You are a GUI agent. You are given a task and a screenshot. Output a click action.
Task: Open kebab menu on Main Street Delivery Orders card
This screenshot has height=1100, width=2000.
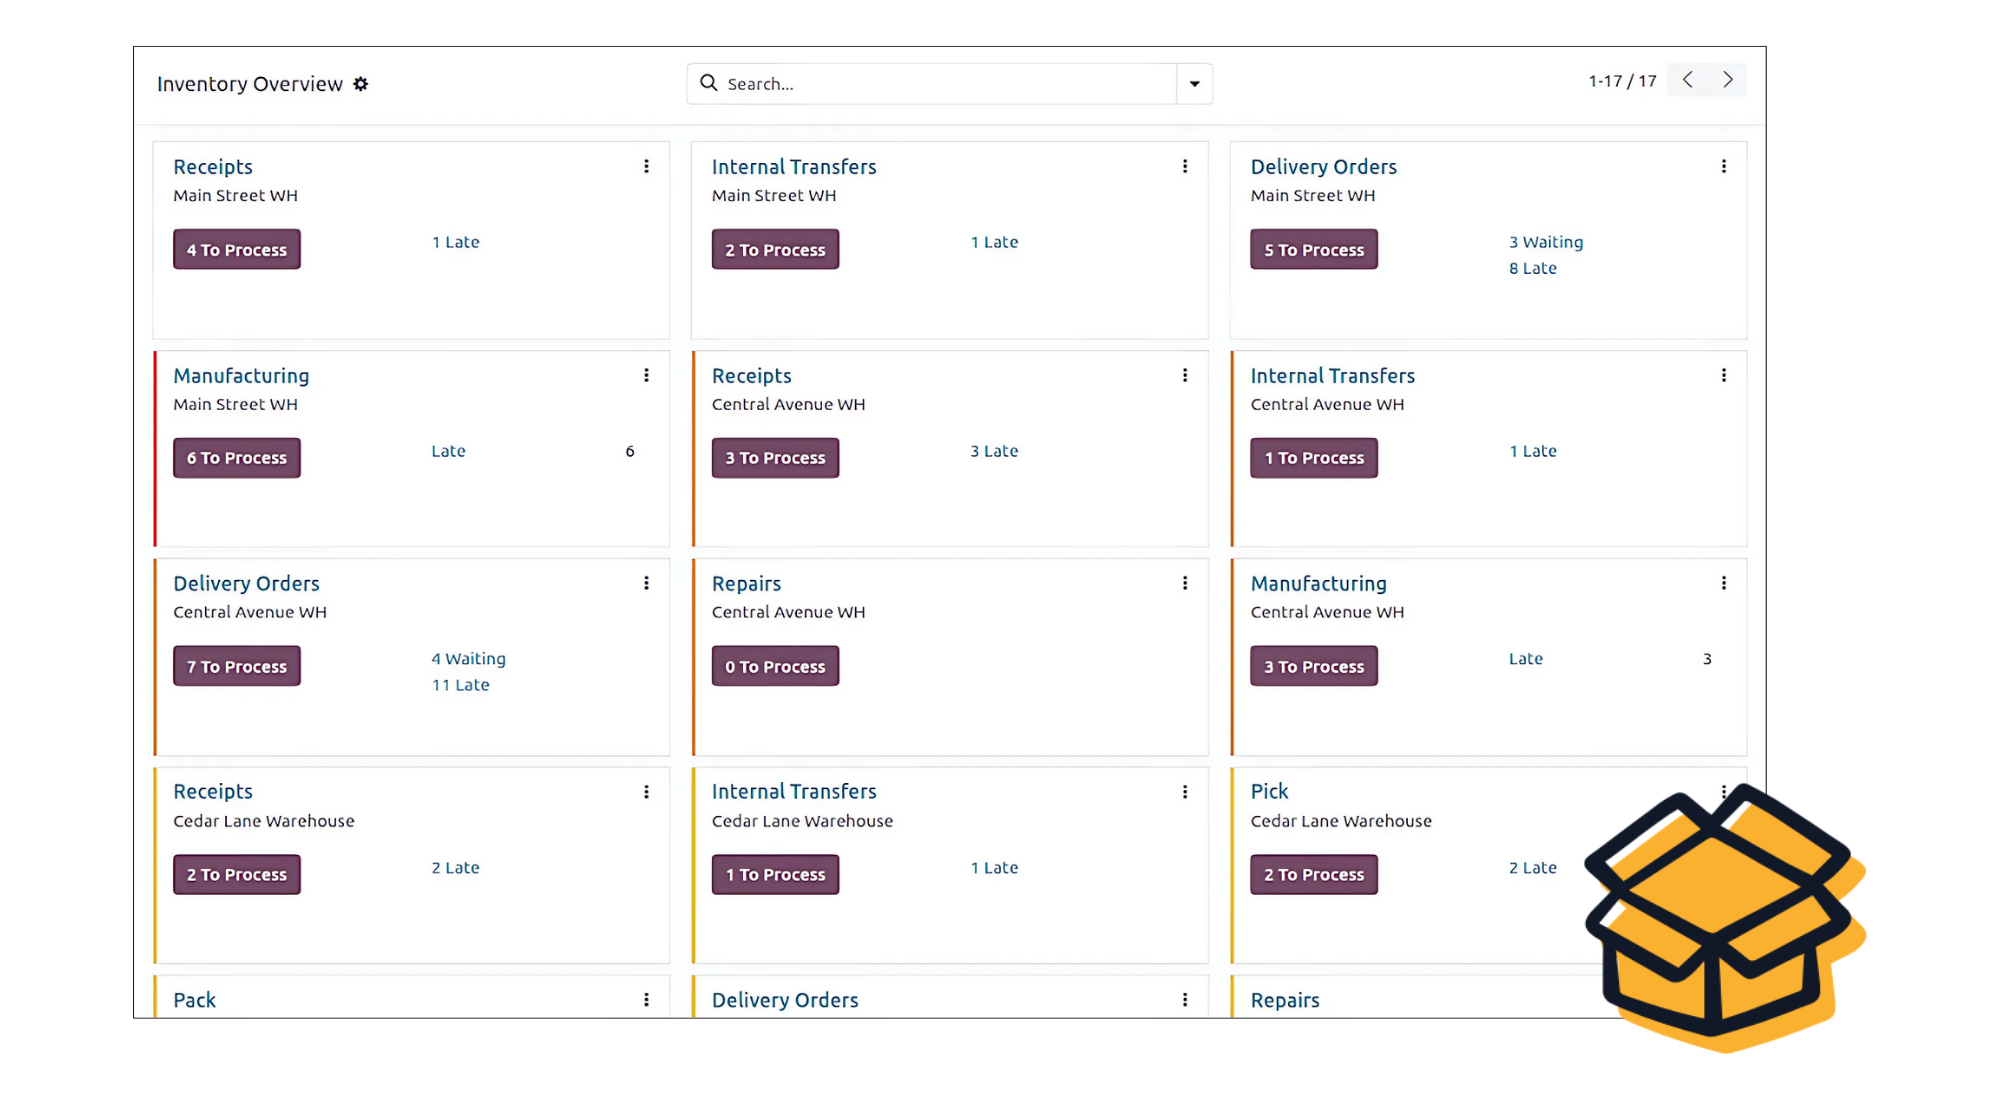coord(1723,166)
